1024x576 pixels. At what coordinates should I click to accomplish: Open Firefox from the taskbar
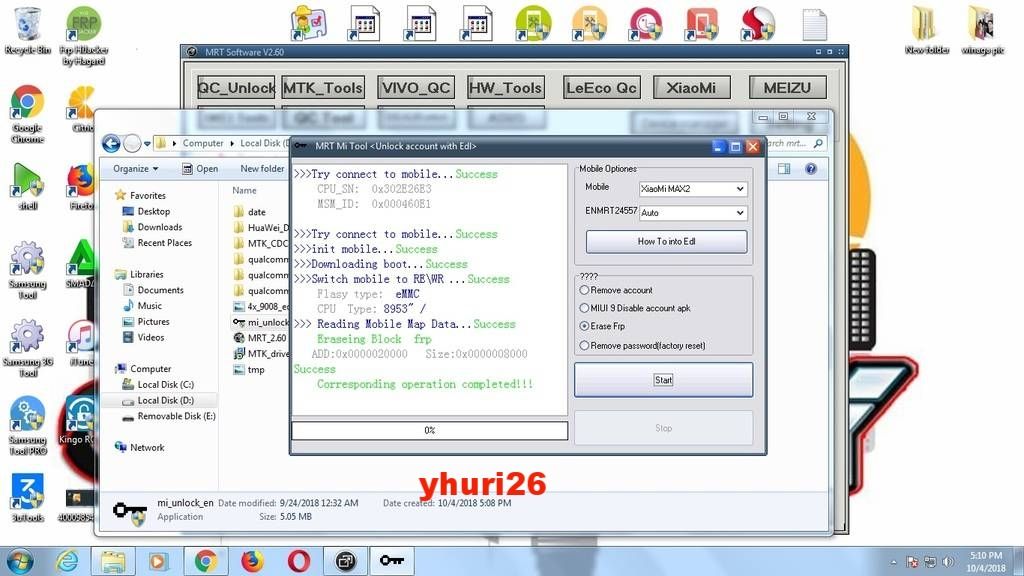252,561
